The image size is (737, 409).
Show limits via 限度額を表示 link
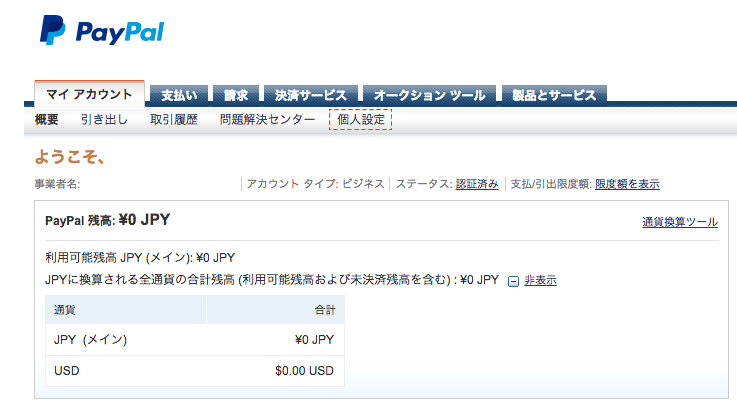pyautogui.click(x=627, y=184)
